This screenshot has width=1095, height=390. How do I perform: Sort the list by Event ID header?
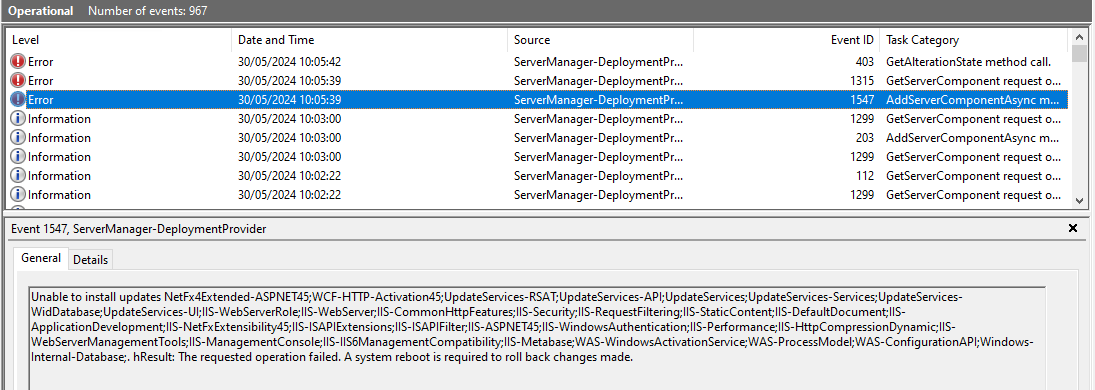coord(786,40)
